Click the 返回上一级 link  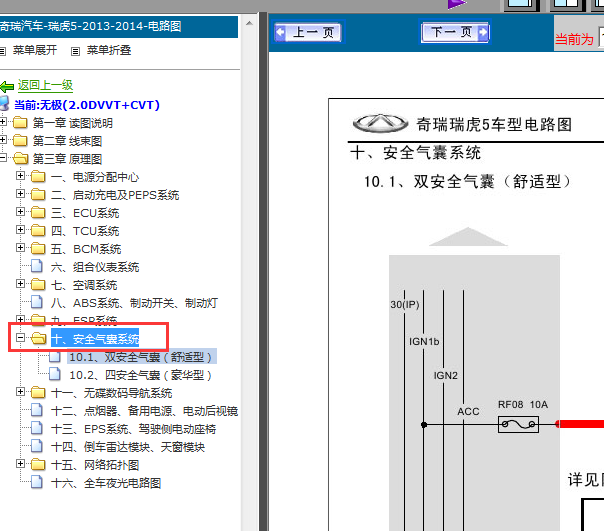click(45, 85)
